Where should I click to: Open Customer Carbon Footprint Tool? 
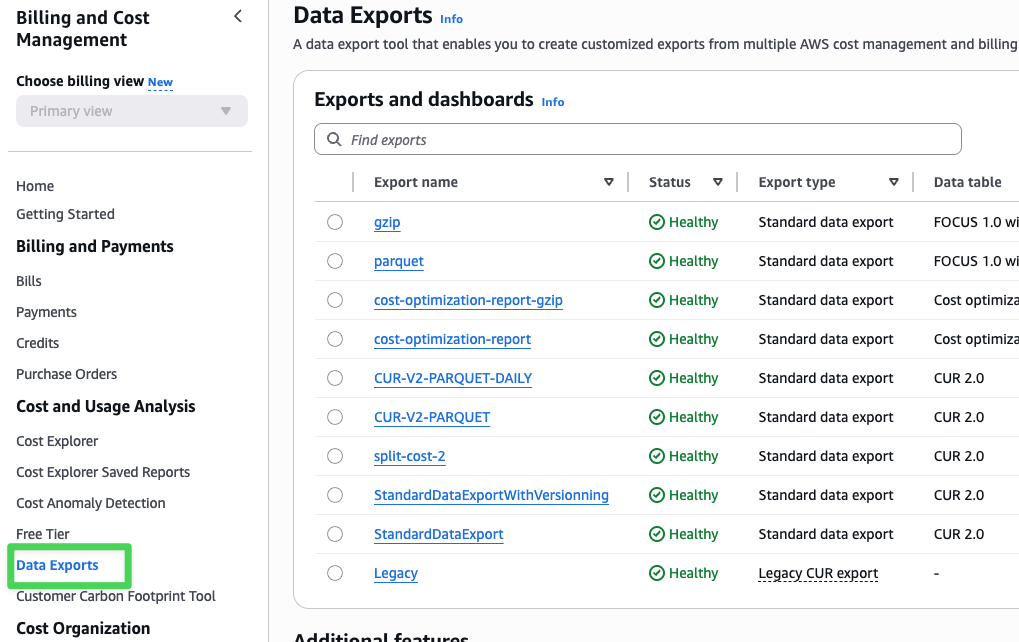click(116, 597)
